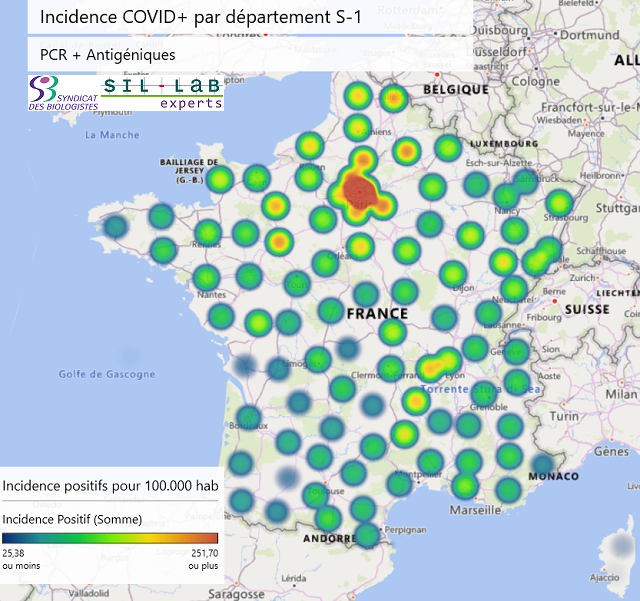Select the '251,70 ou plus' maximum value

(203, 559)
